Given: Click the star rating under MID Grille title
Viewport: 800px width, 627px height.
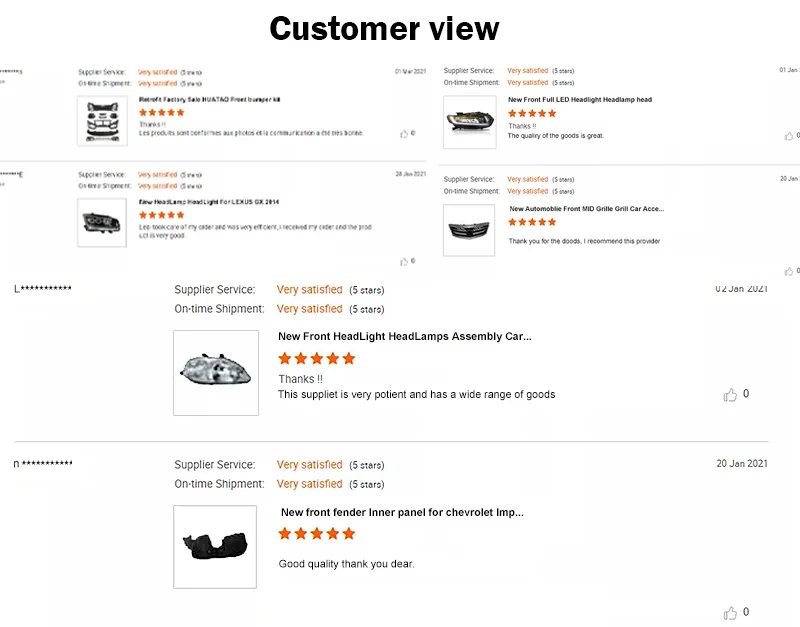Looking at the screenshot, I should pos(532,222).
